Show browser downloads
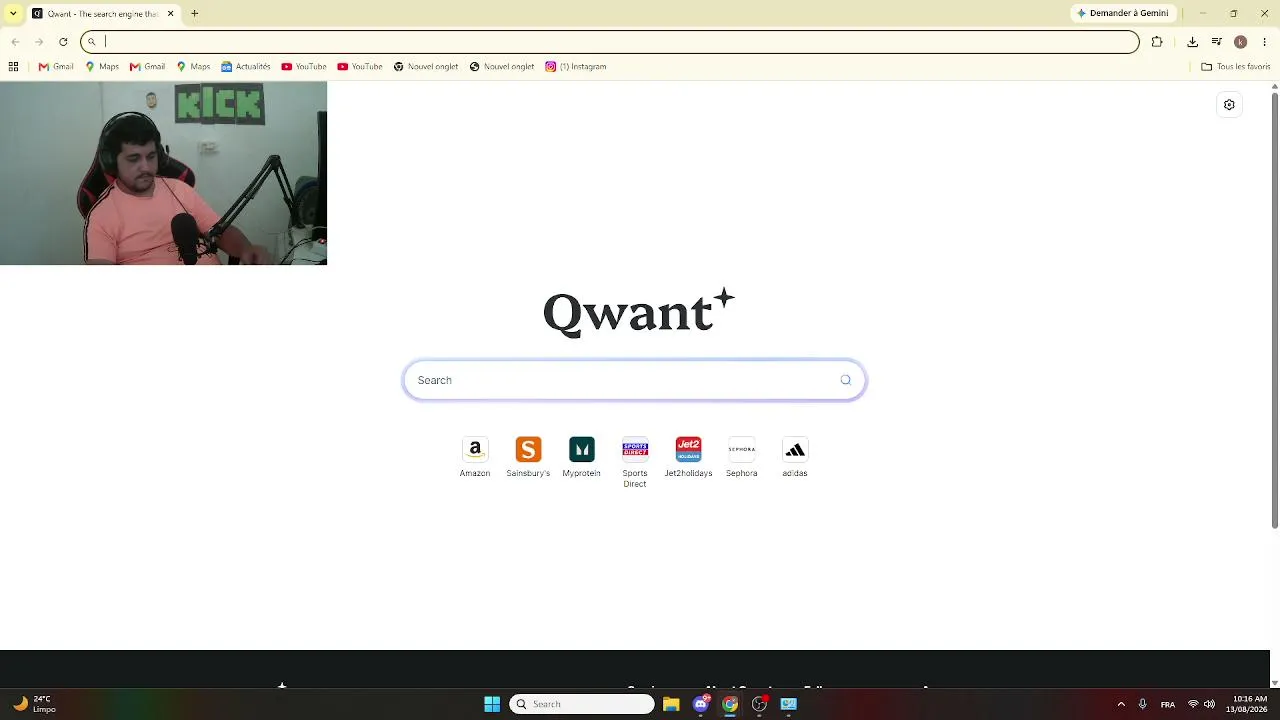The image size is (1280, 720). click(x=1192, y=42)
